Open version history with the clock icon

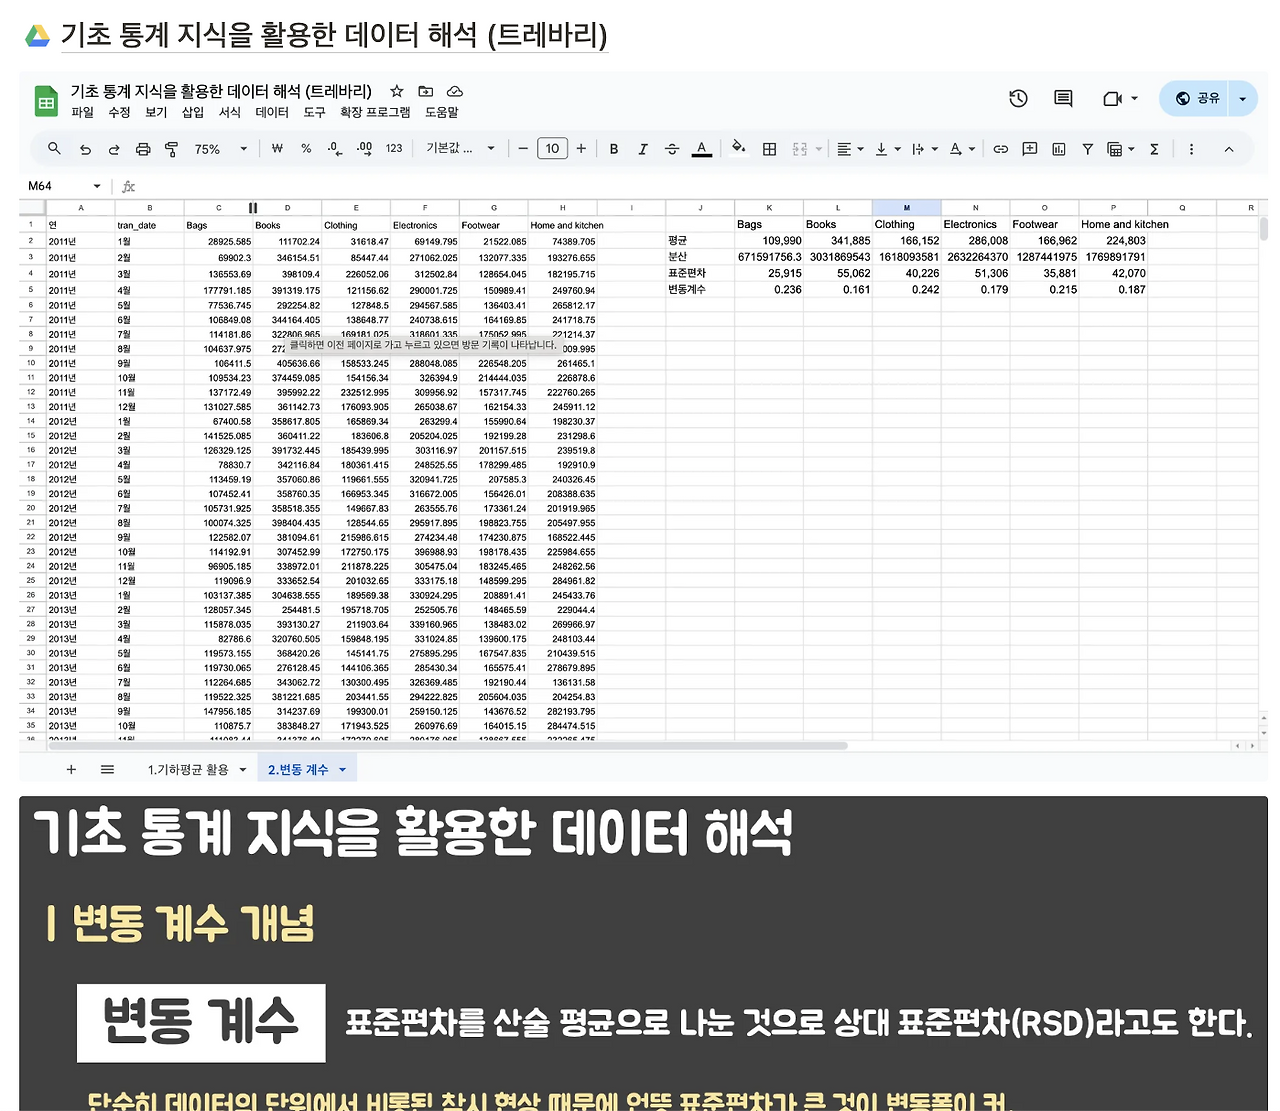pos(1018,98)
